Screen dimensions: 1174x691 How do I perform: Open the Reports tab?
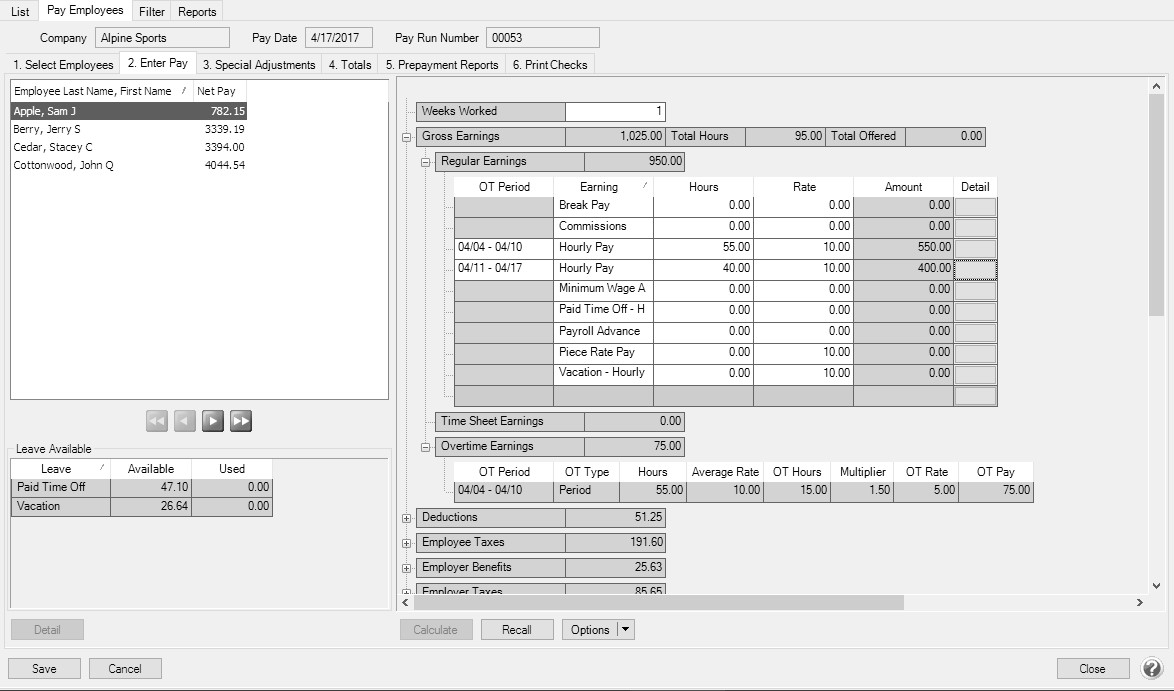tap(197, 12)
